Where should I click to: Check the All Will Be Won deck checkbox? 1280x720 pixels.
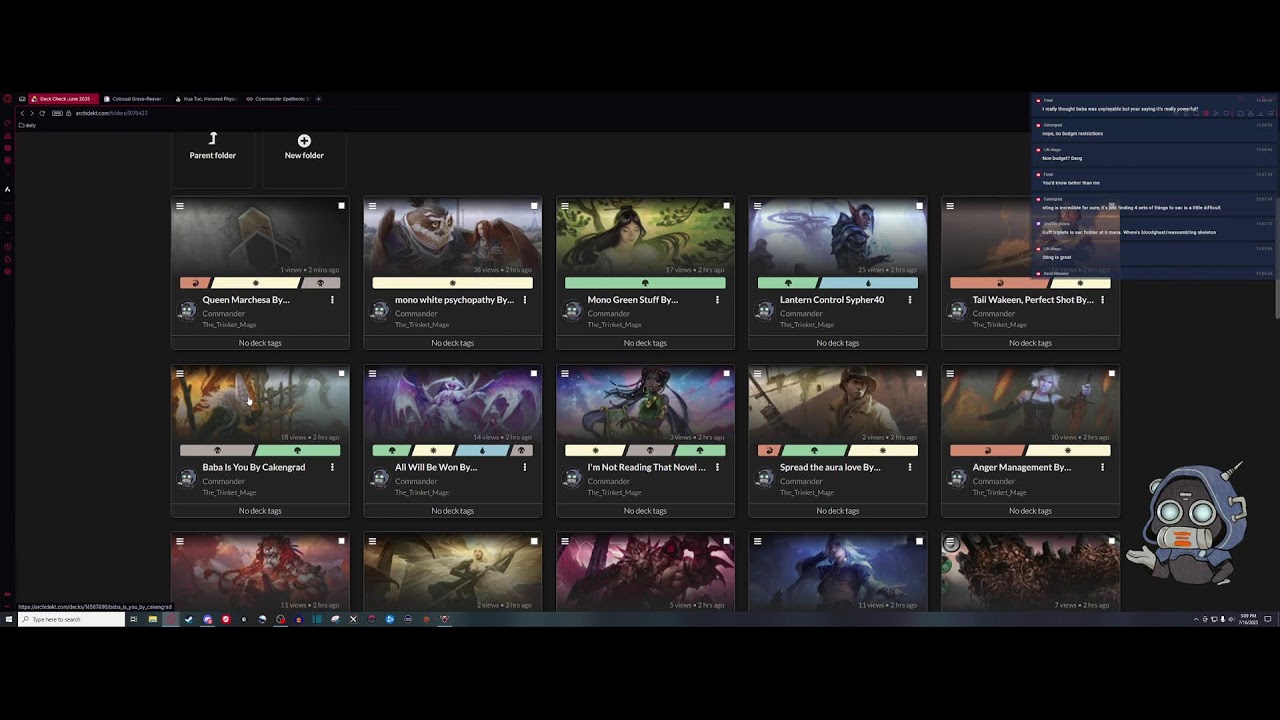[534, 374]
